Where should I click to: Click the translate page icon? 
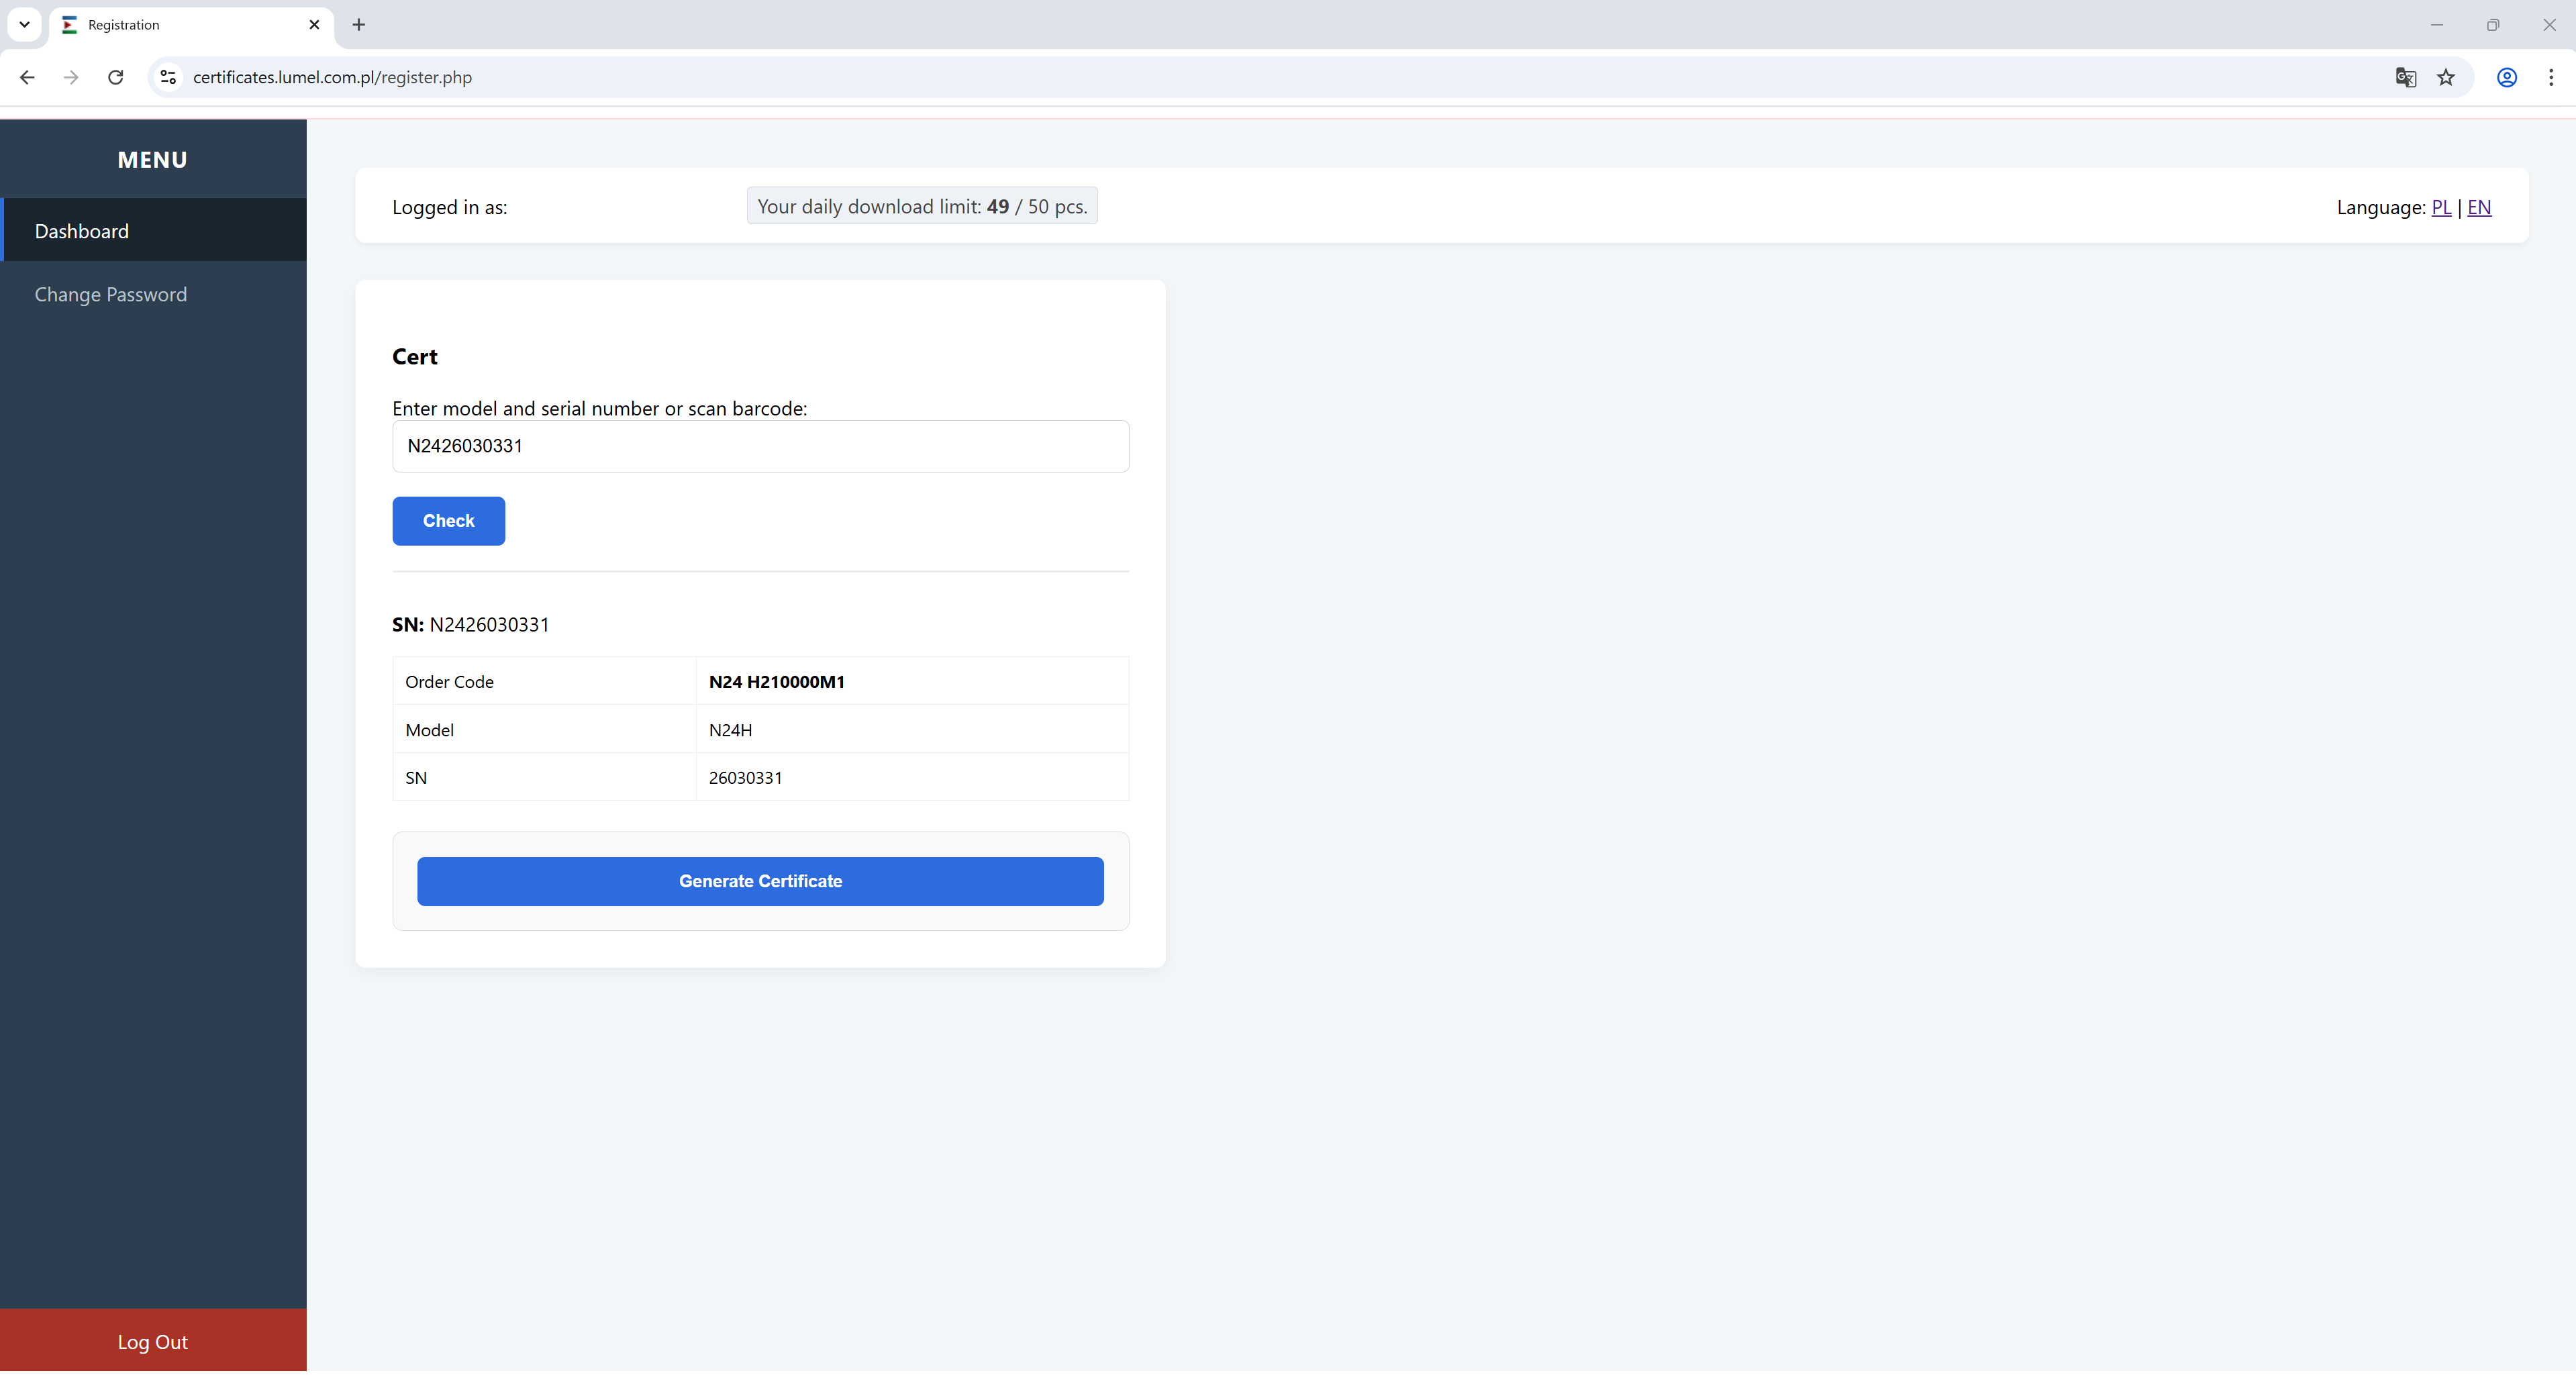click(2405, 77)
